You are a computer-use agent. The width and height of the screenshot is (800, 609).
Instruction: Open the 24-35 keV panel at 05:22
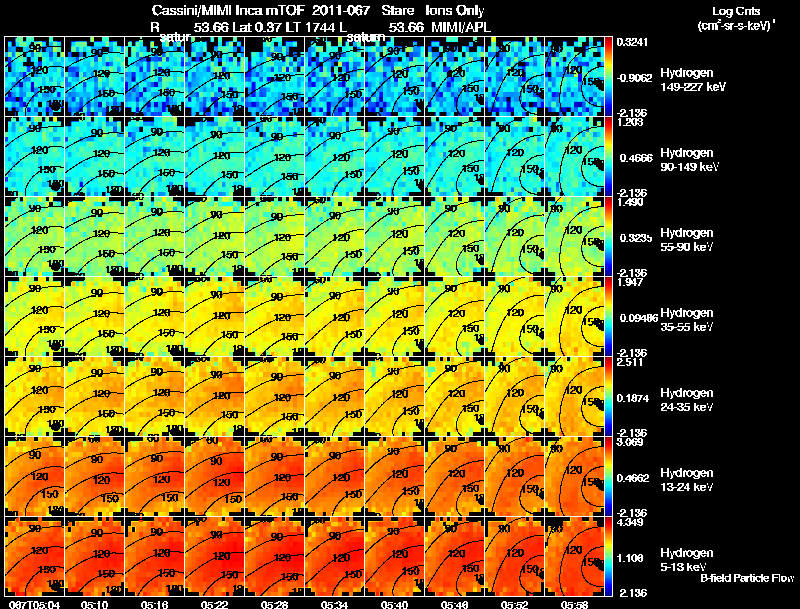(214, 396)
